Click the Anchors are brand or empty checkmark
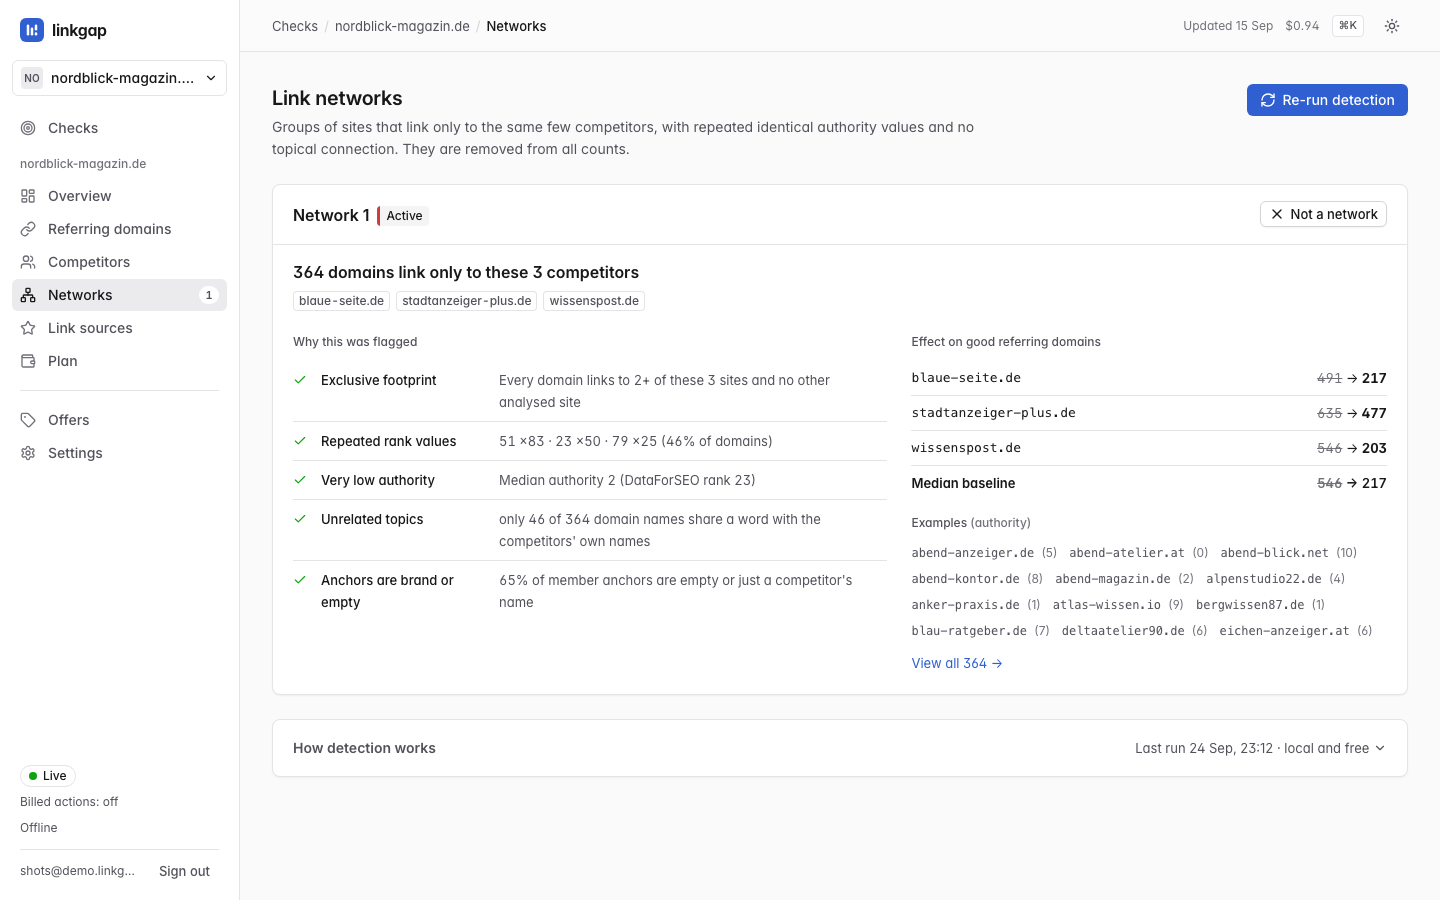 click(x=300, y=580)
